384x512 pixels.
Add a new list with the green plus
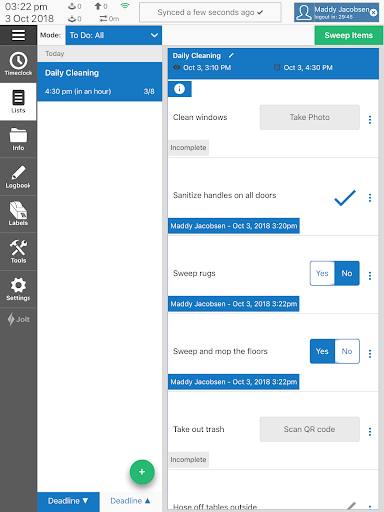coord(142,472)
